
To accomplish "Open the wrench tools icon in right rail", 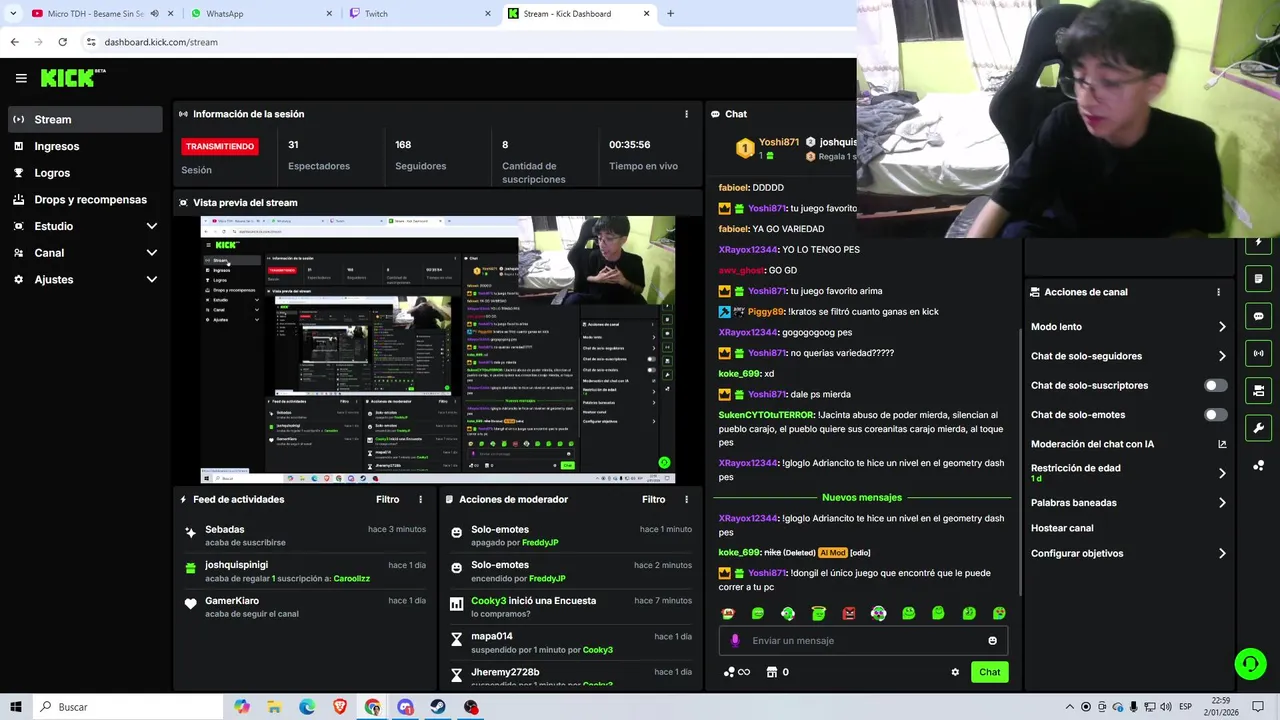I will click(1258, 428).
